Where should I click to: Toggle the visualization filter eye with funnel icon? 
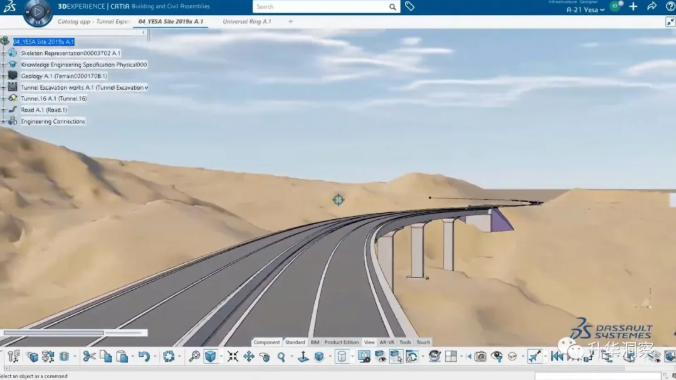(x=497, y=356)
